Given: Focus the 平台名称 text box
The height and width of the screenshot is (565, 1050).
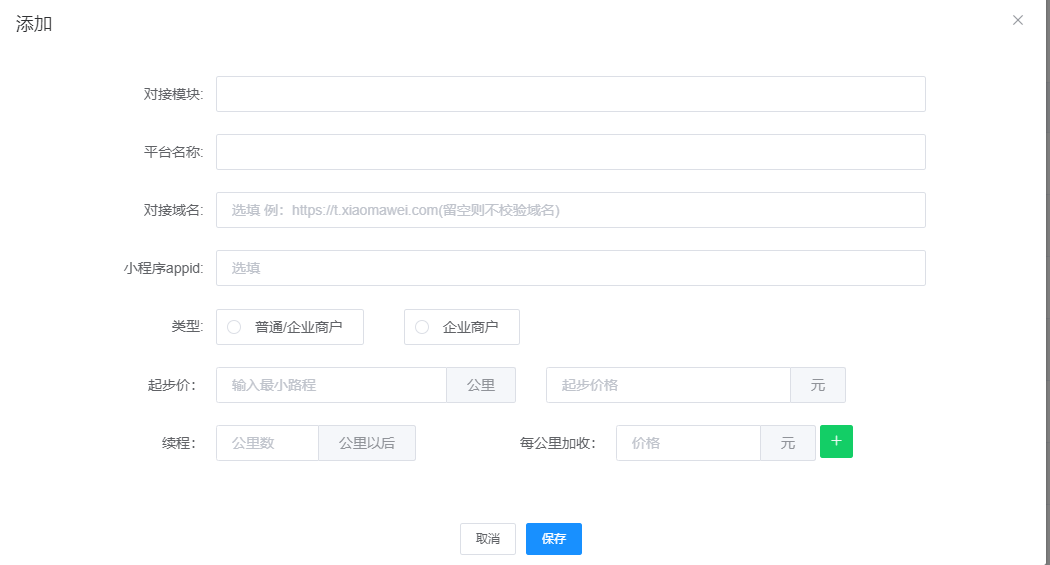Looking at the screenshot, I should (570, 152).
